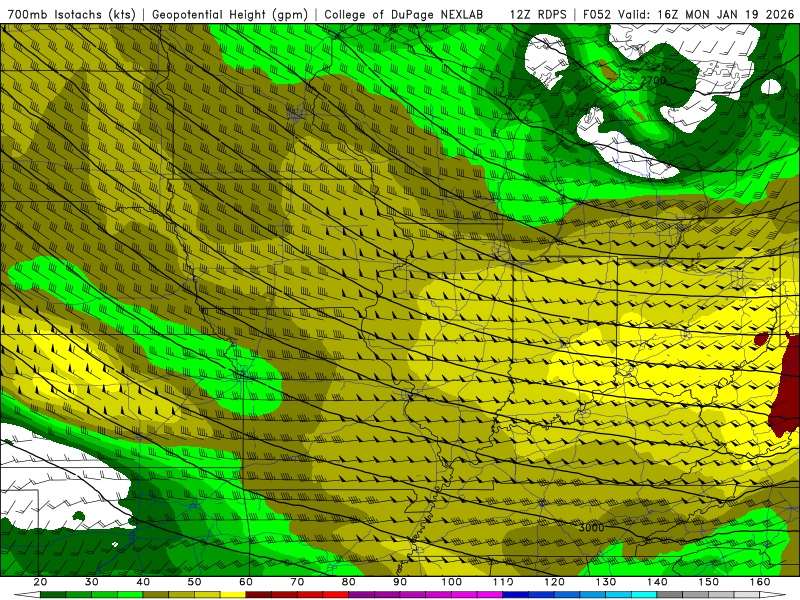Click the '2700' height contour label
This screenshot has width=800, height=600.
click(x=653, y=80)
